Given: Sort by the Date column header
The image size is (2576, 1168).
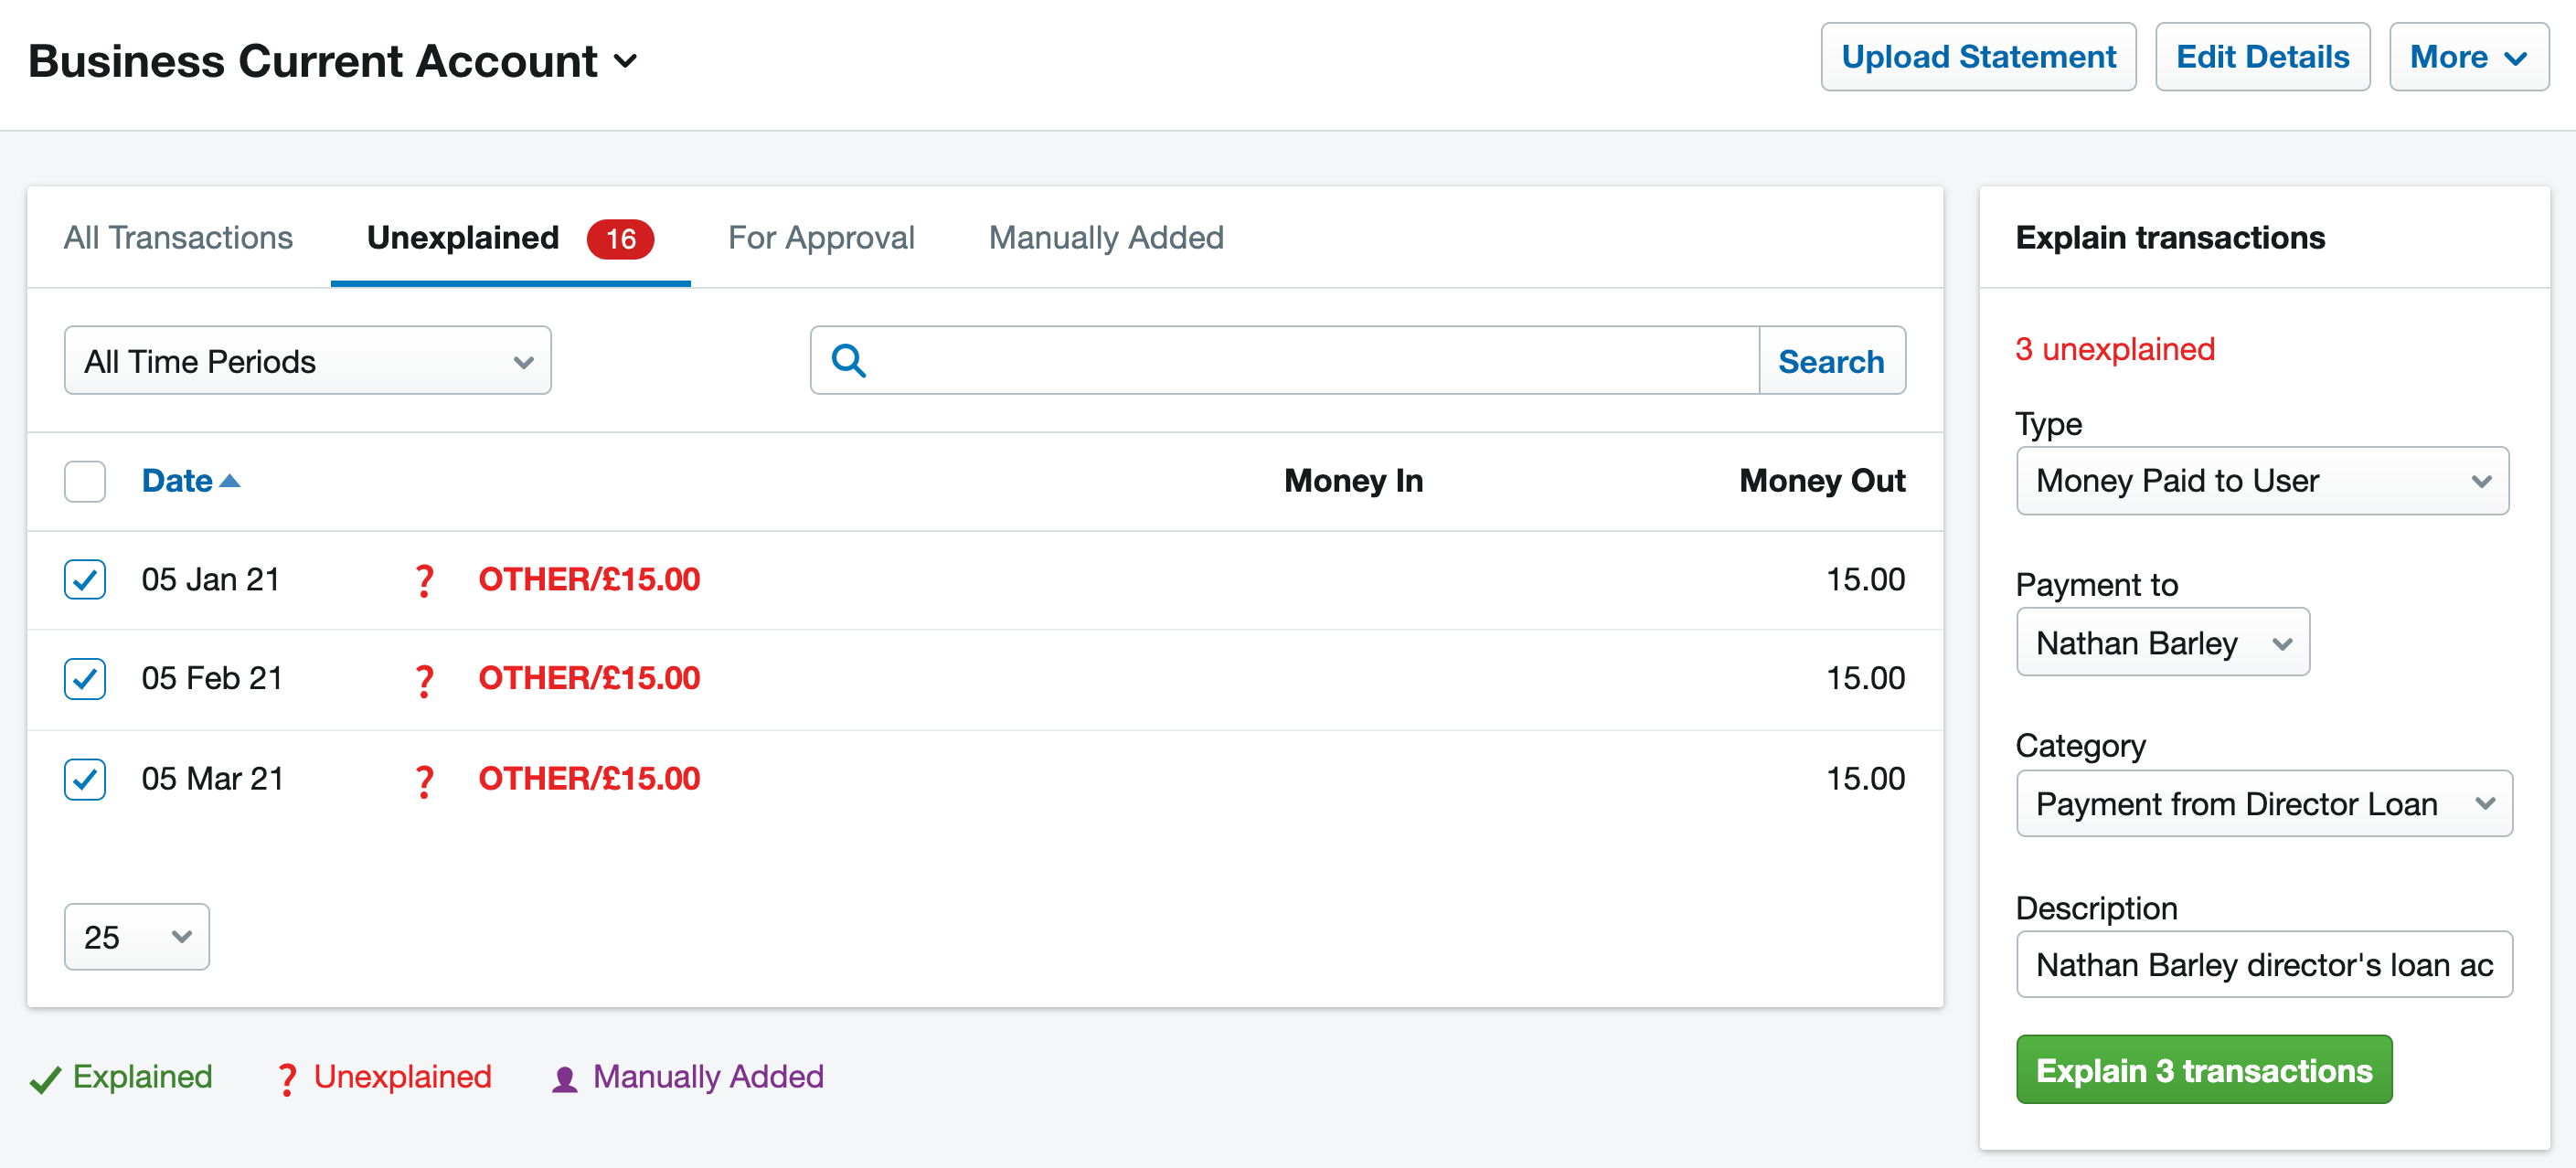Looking at the screenshot, I should 177,481.
